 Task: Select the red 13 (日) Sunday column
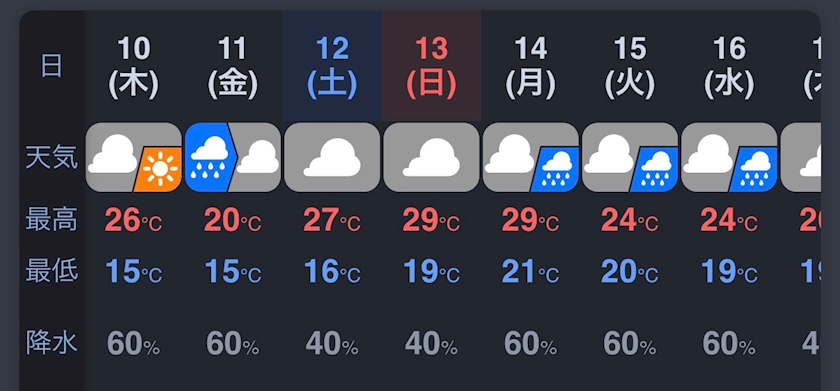pyautogui.click(x=431, y=66)
